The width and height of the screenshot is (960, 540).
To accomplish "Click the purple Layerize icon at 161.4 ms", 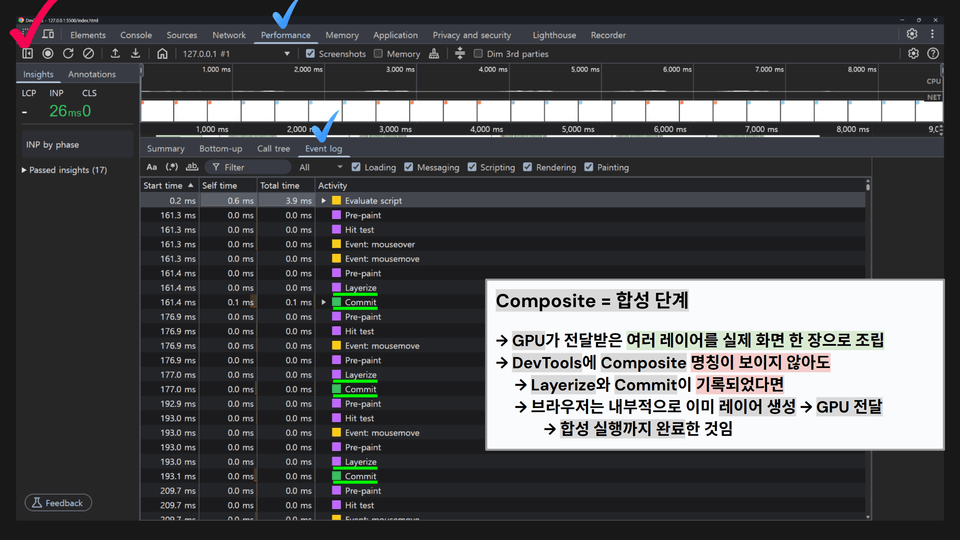I will [336, 288].
